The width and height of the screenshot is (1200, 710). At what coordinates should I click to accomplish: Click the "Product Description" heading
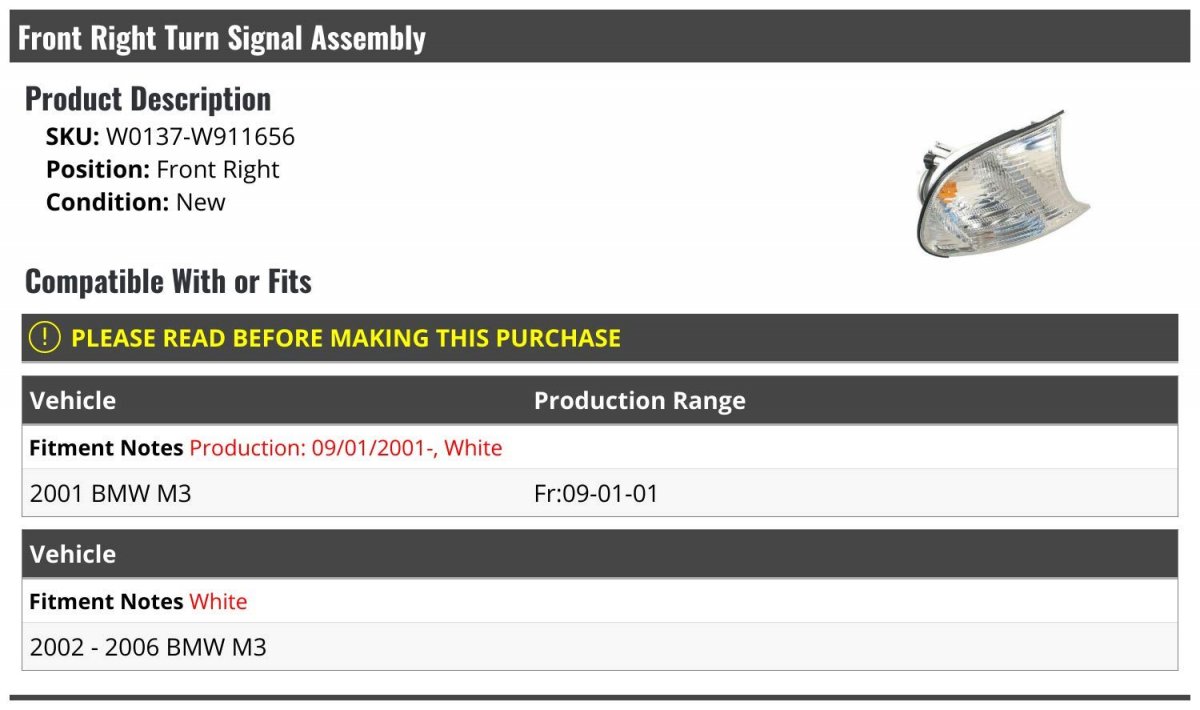pos(148,99)
